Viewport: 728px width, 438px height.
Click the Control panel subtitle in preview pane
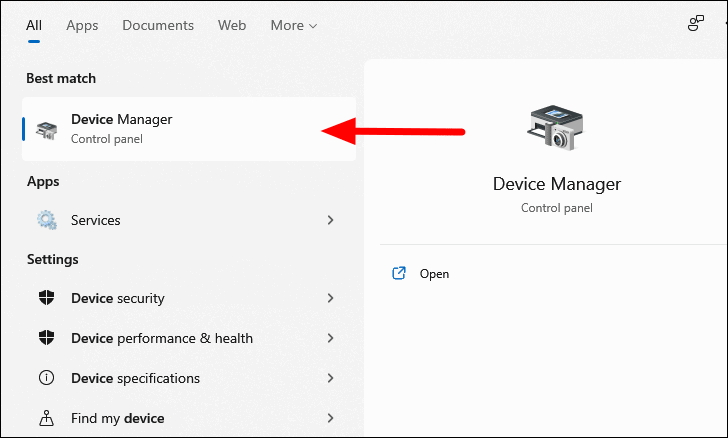[557, 208]
